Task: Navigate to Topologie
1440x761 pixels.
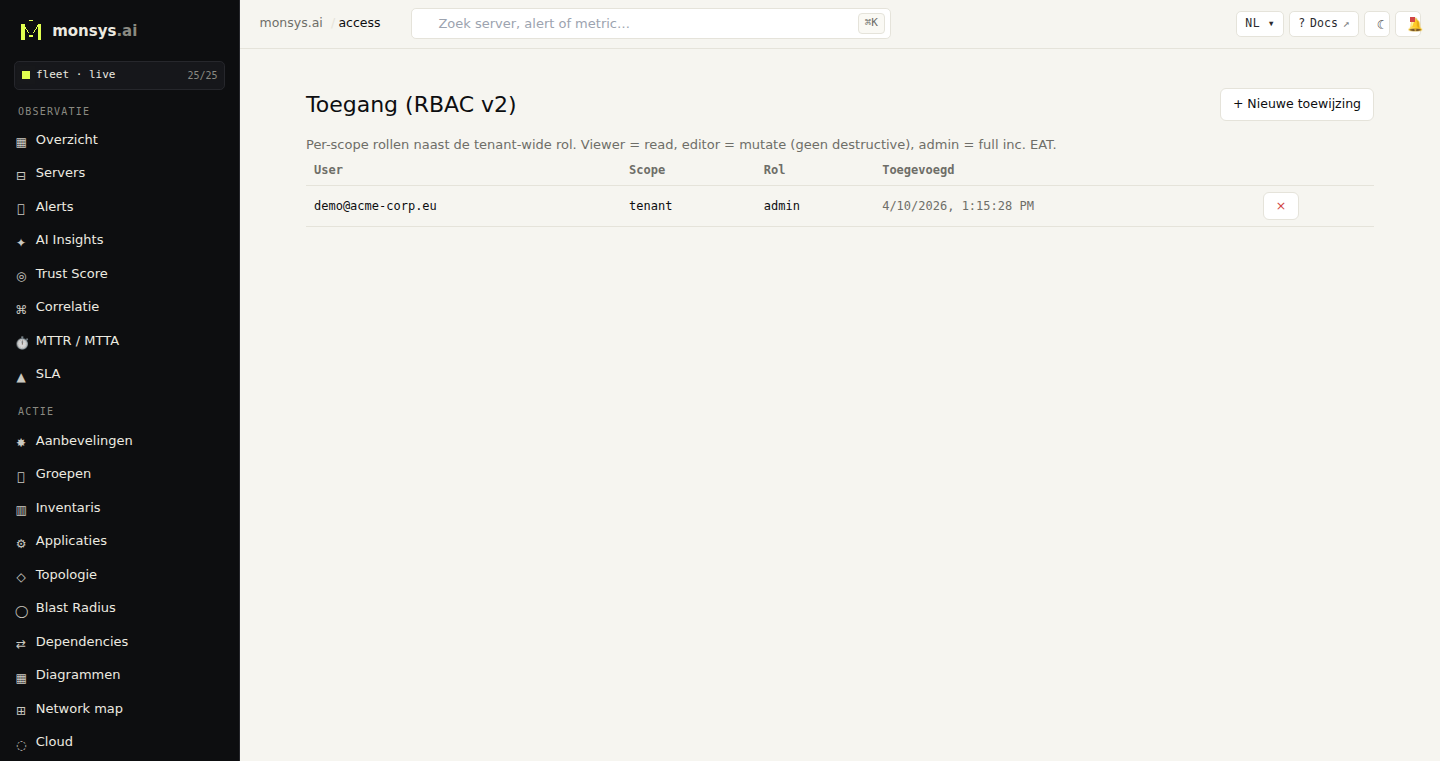Action: coord(120,575)
